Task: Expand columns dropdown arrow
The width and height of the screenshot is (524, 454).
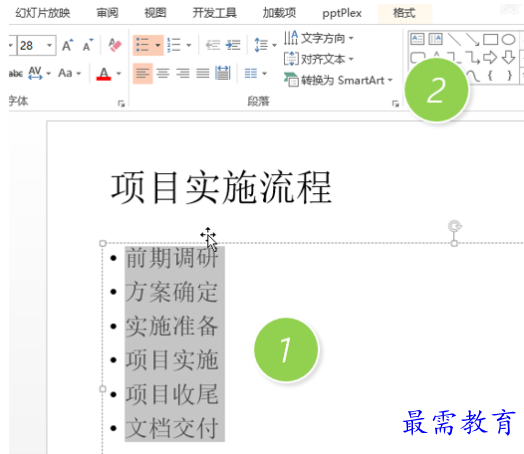Action: [264, 73]
